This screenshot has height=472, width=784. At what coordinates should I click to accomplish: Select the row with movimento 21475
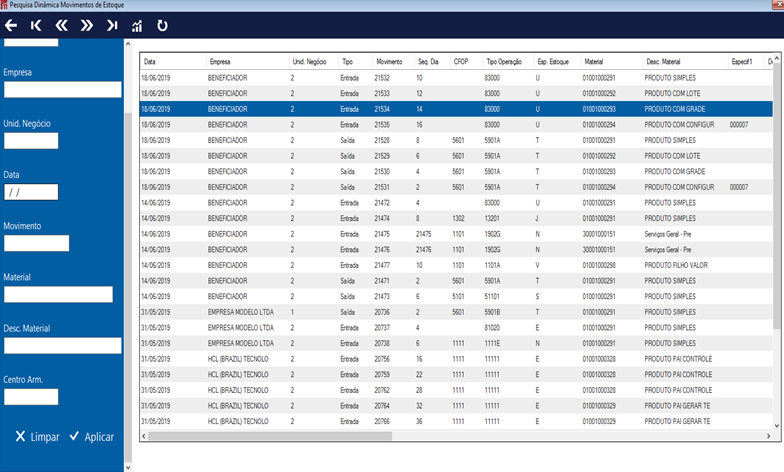[456, 234]
